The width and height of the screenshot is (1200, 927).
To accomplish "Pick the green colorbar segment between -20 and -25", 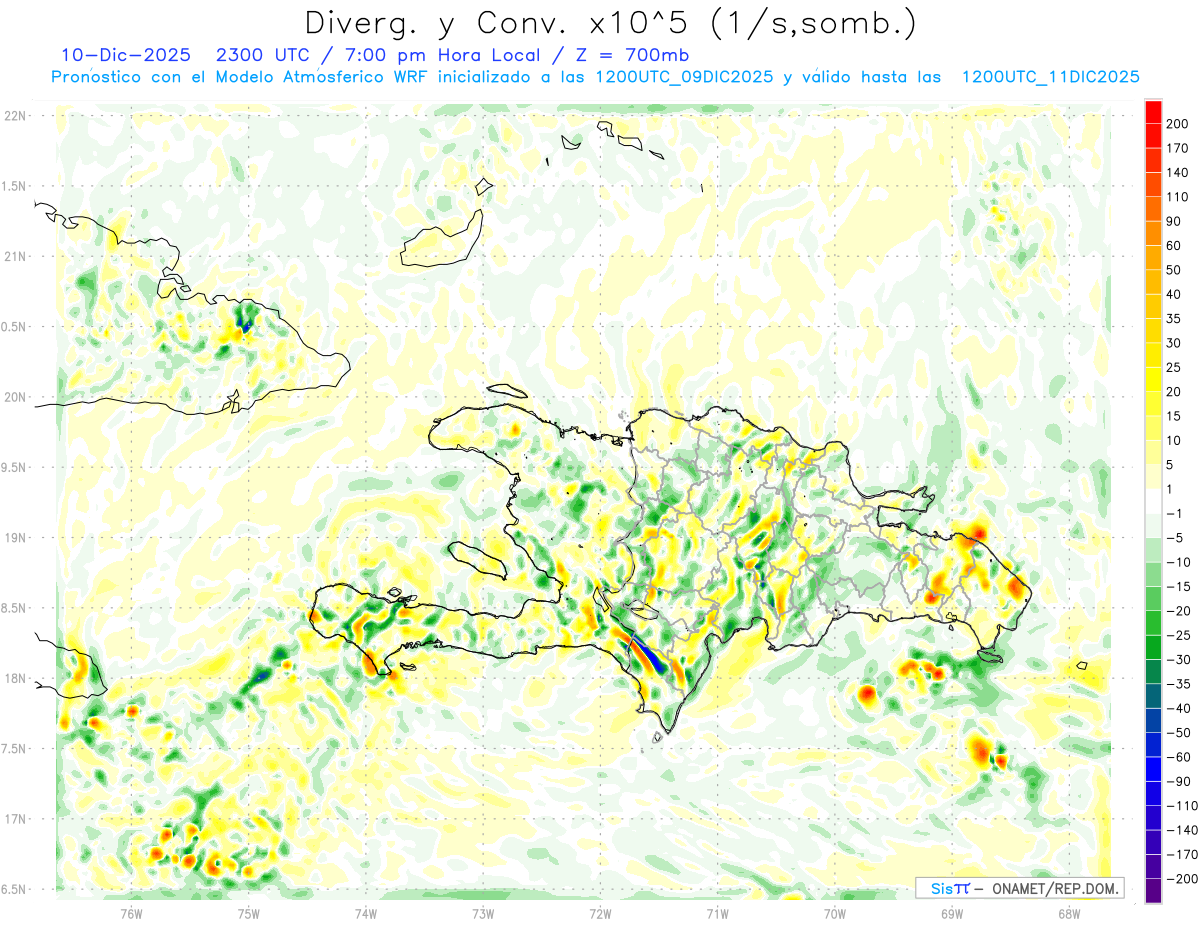I will [x=1153, y=623].
